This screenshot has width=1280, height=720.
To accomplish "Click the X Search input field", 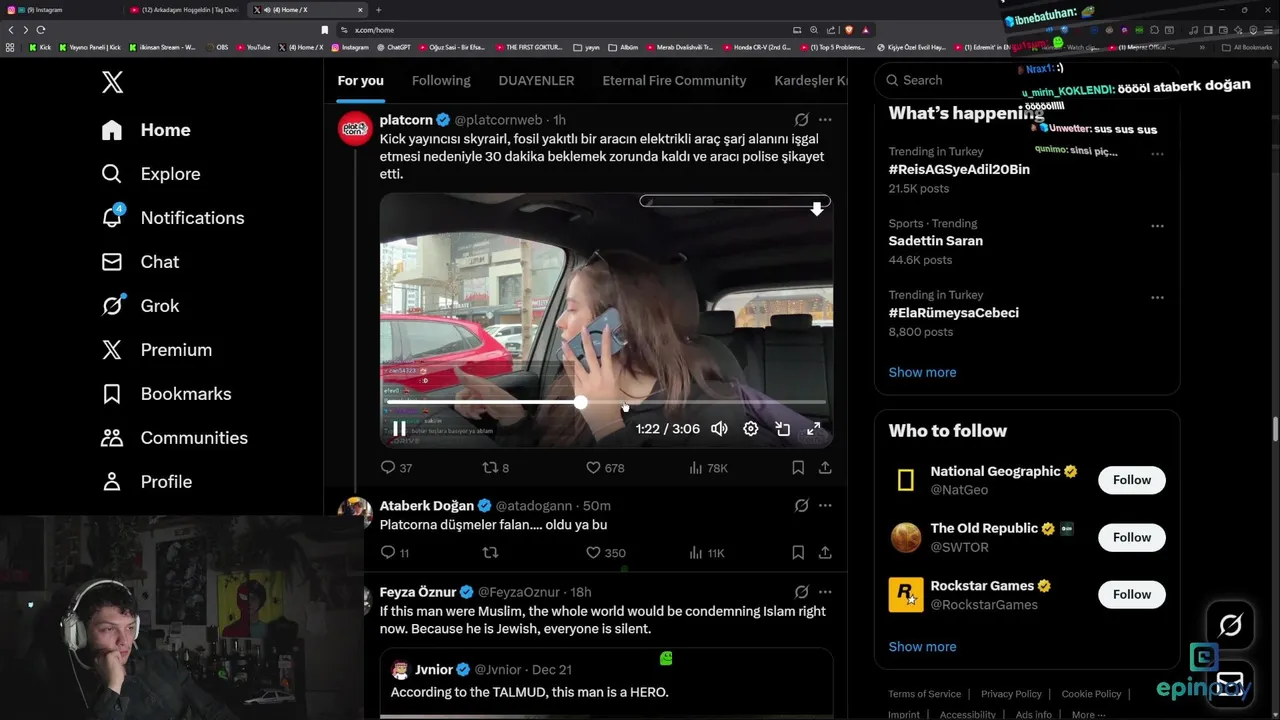I will [1027, 80].
